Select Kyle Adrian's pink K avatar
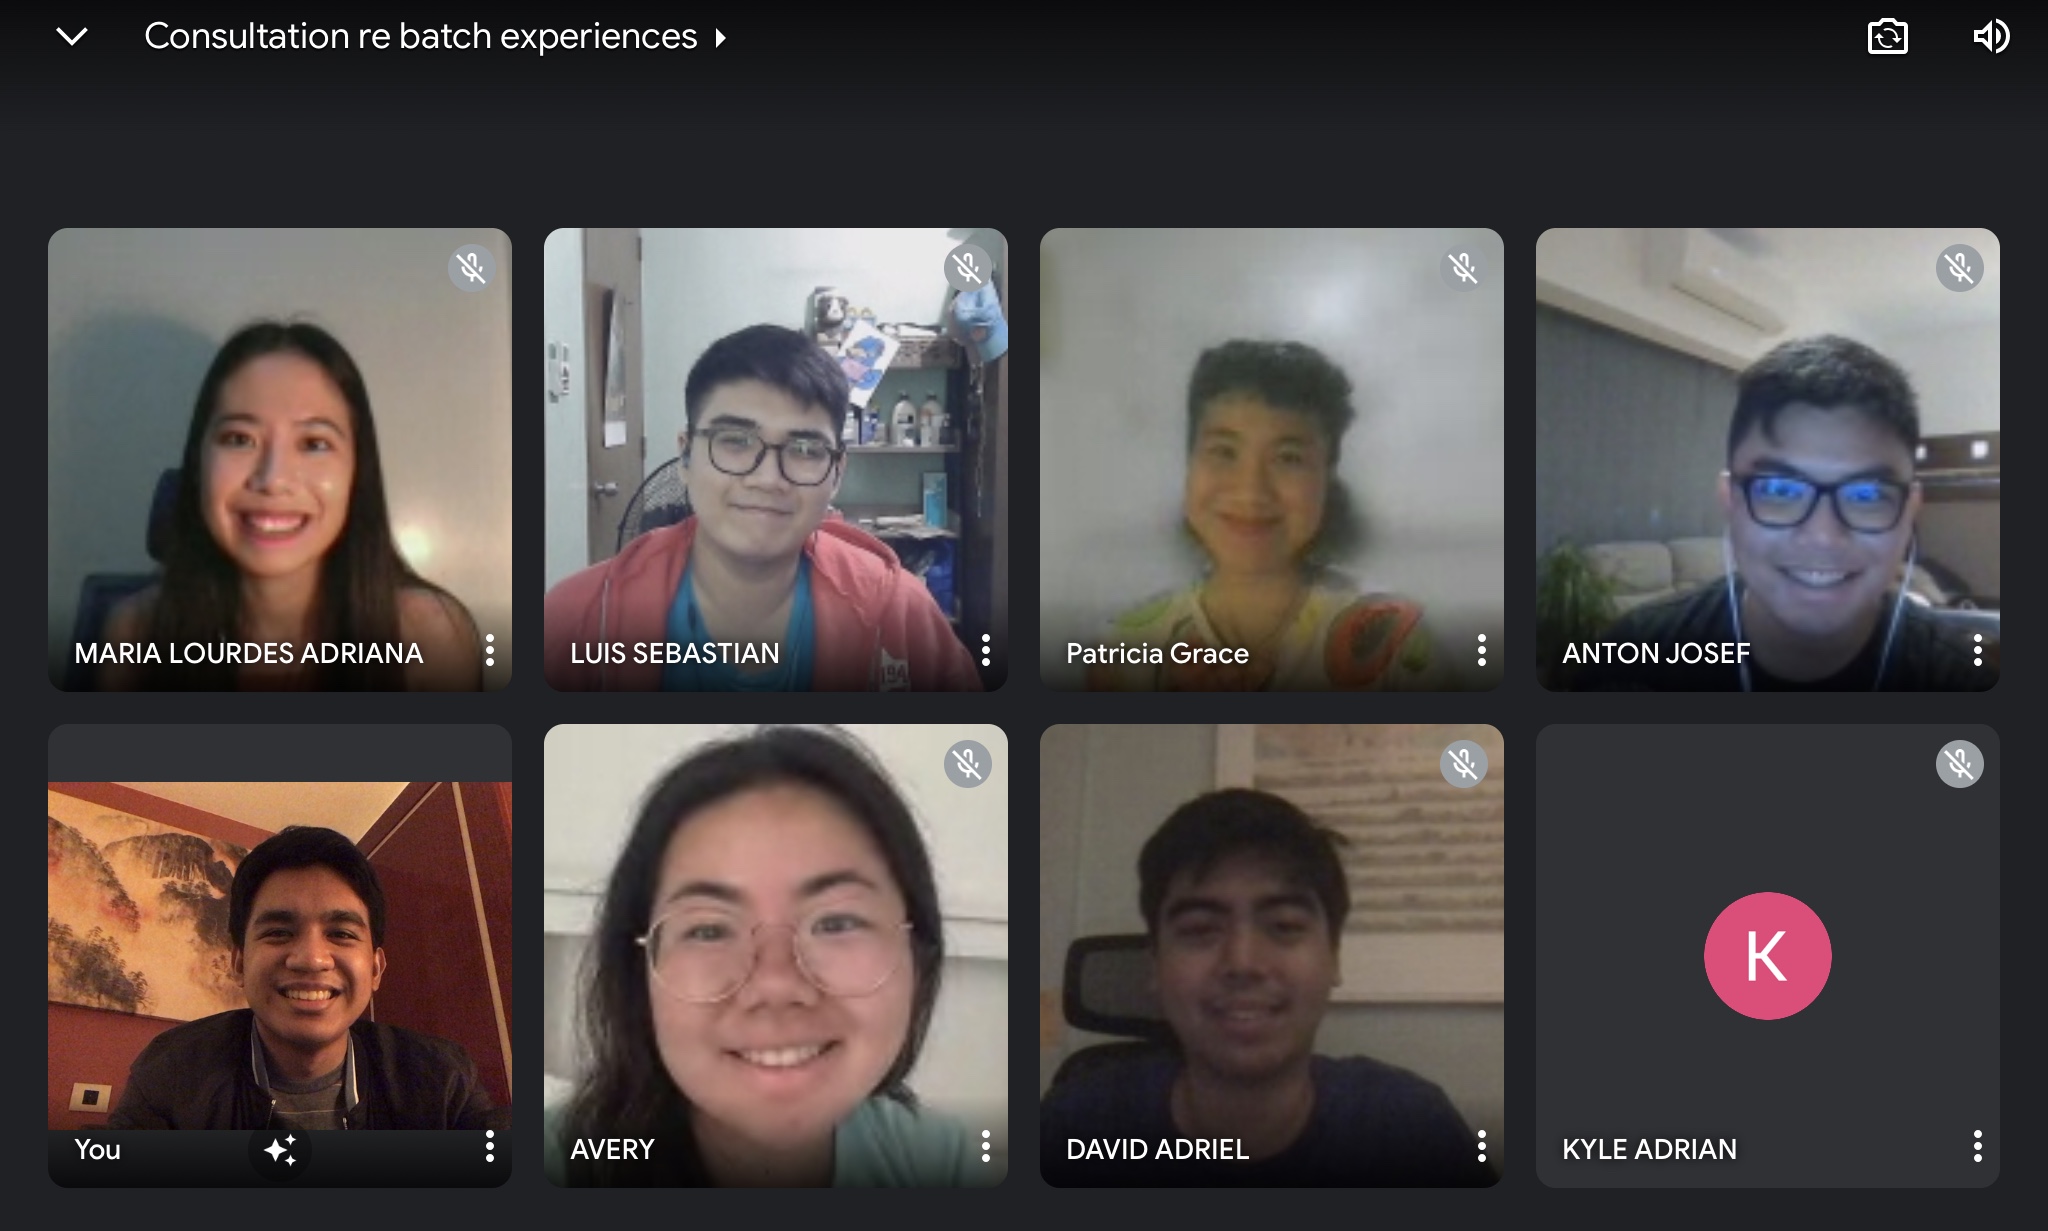Viewport: 2048px width, 1231px height. (x=1767, y=956)
